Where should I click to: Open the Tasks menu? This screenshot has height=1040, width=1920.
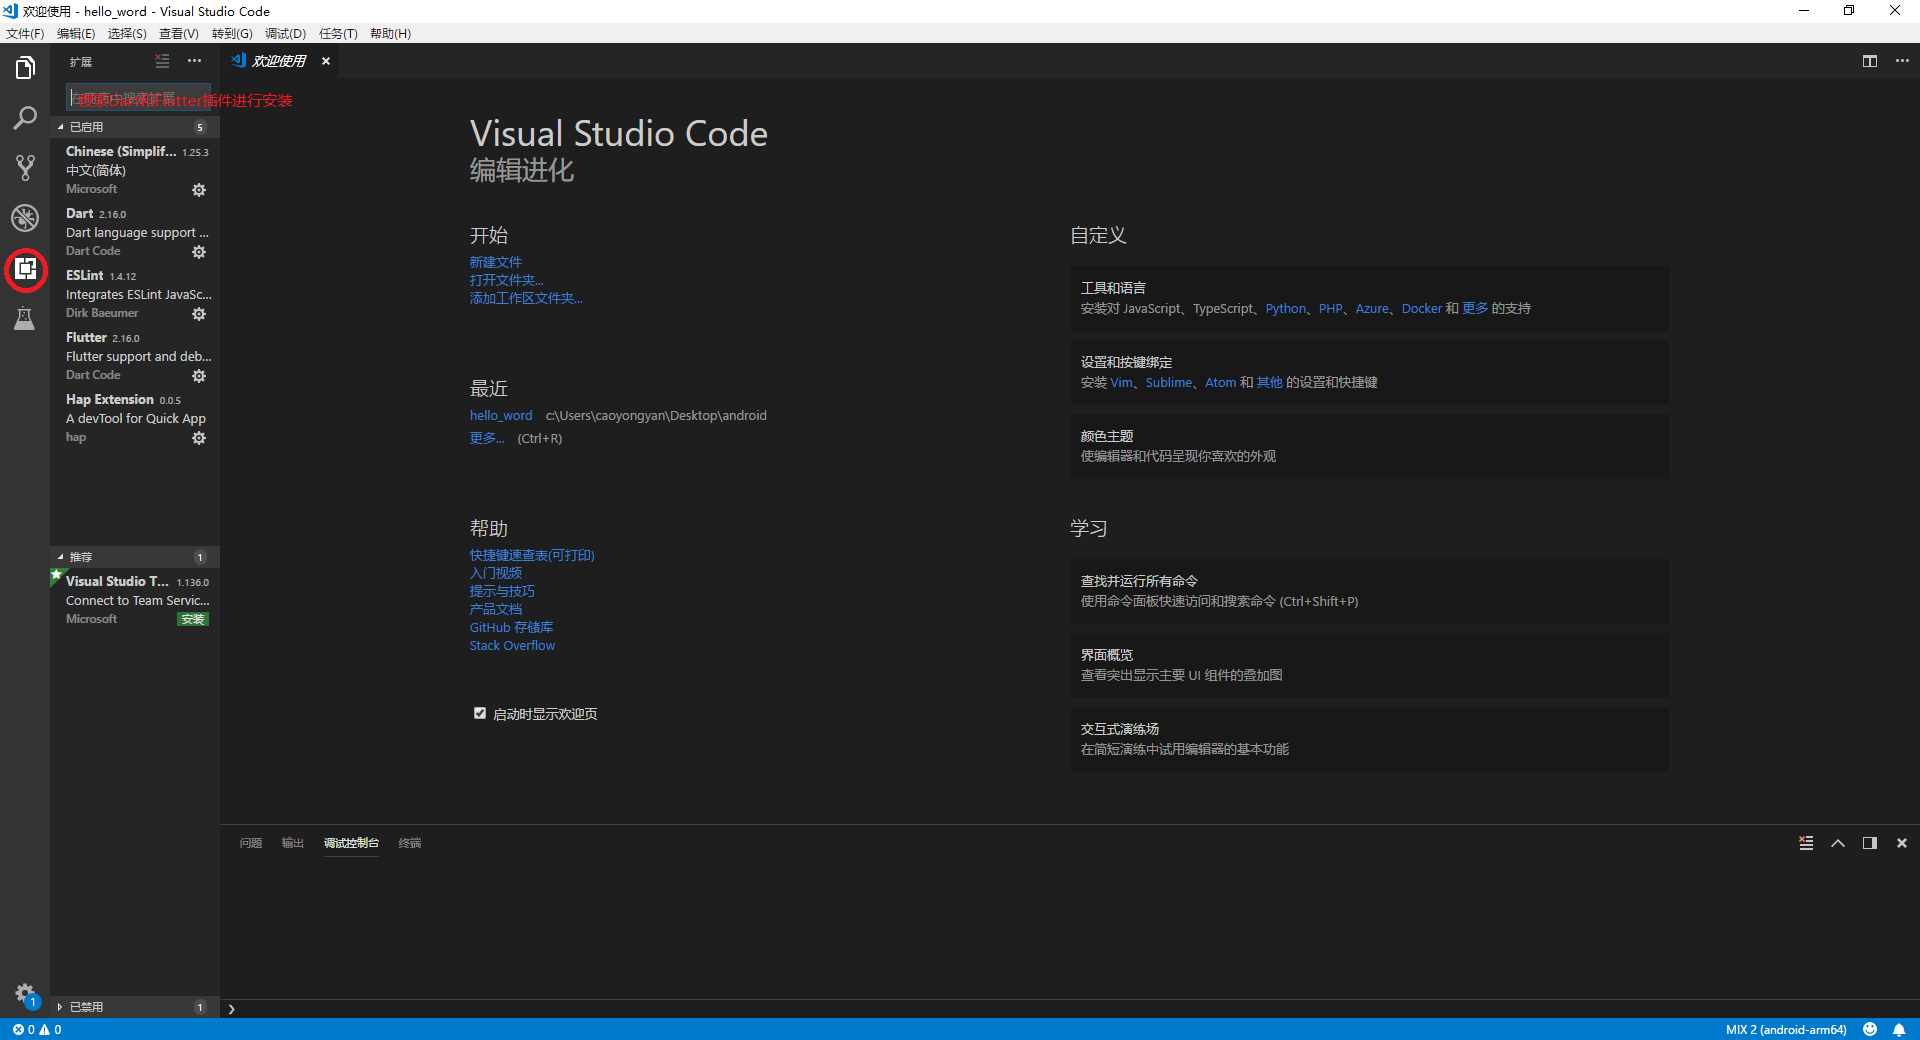(338, 33)
